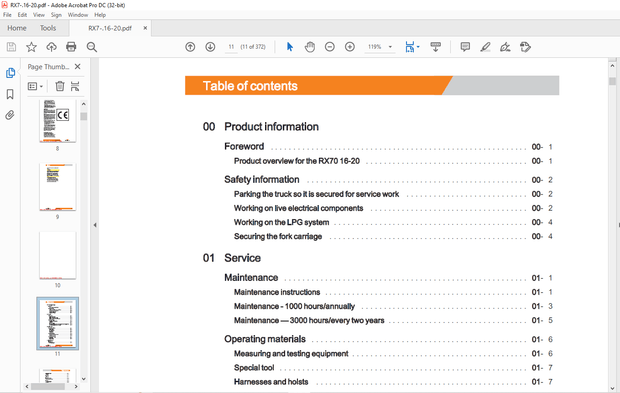Click the Table of contents heading
The image size is (620, 393).
click(250, 86)
